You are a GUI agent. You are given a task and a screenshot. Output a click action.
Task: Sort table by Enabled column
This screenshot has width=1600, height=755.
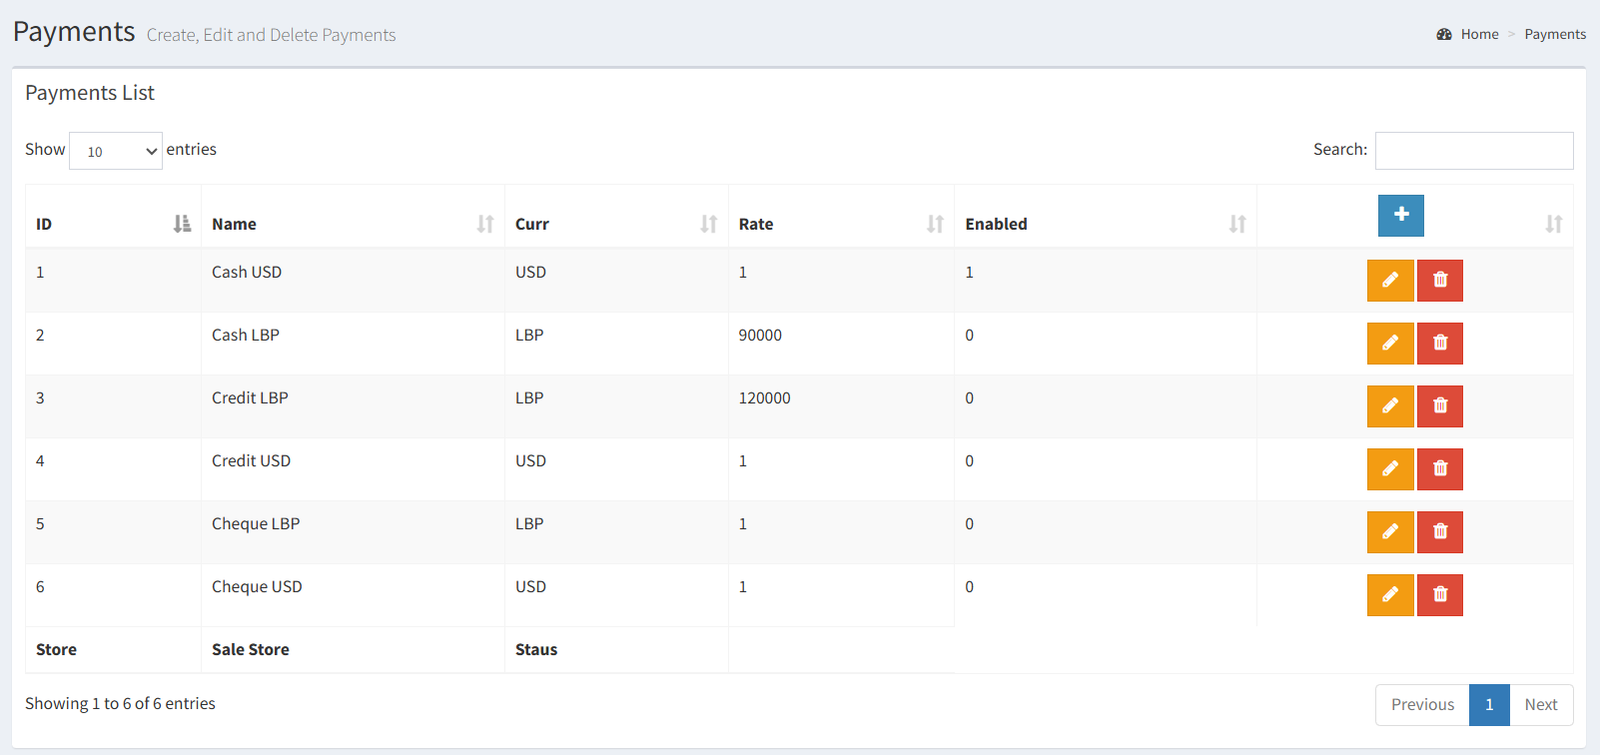[x=1105, y=224]
